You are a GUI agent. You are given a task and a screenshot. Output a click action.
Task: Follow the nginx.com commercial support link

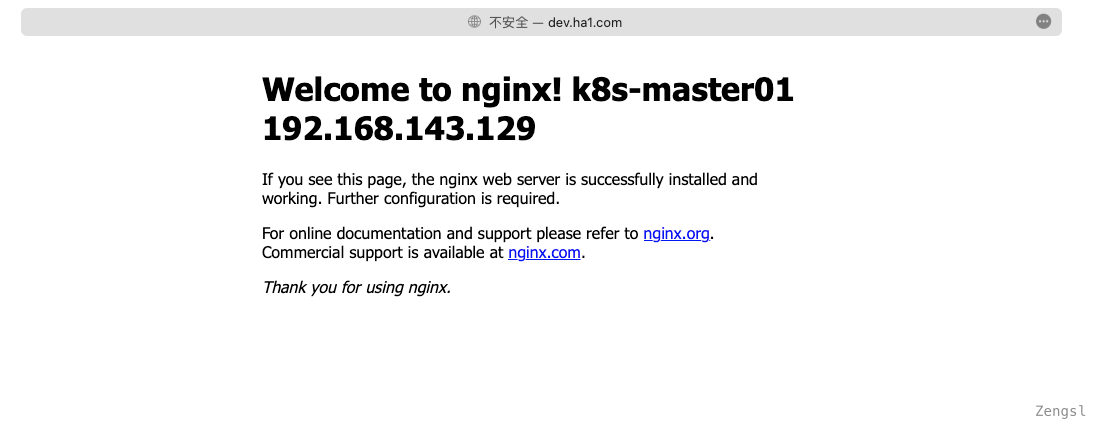pos(544,253)
